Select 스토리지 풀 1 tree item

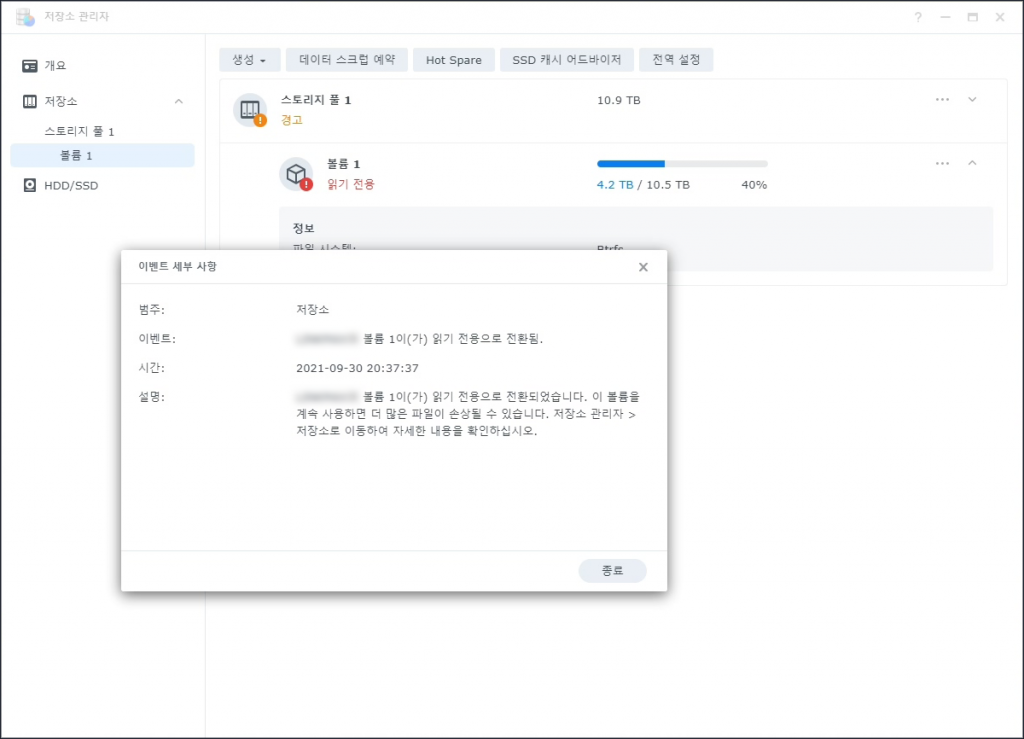pos(79,131)
